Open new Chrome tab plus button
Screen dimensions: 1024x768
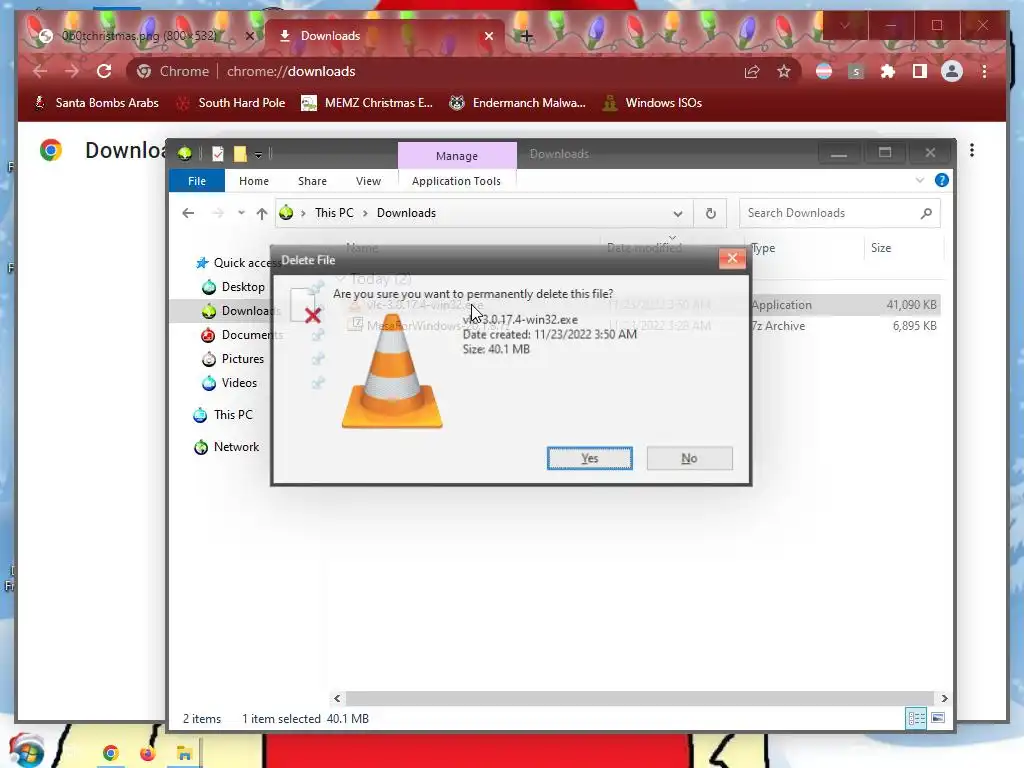tap(526, 36)
